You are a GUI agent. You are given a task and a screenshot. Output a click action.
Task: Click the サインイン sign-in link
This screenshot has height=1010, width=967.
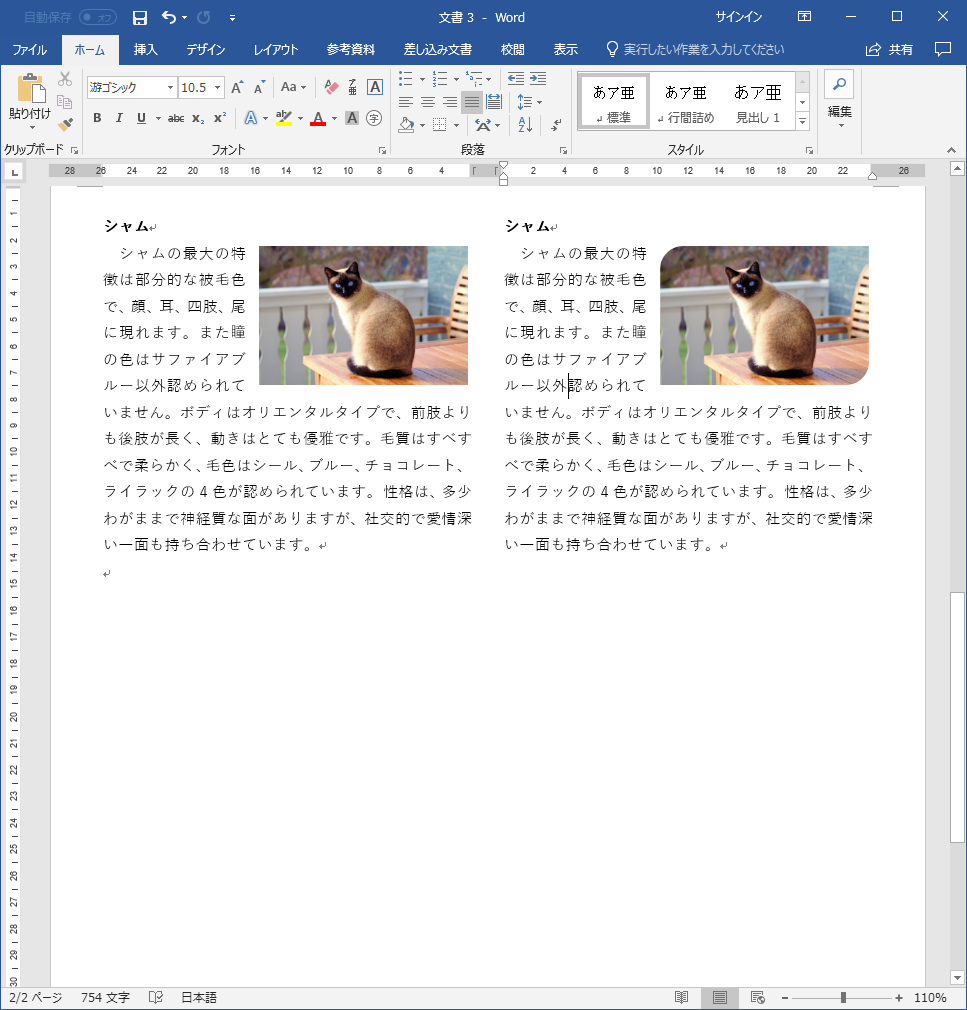point(739,17)
